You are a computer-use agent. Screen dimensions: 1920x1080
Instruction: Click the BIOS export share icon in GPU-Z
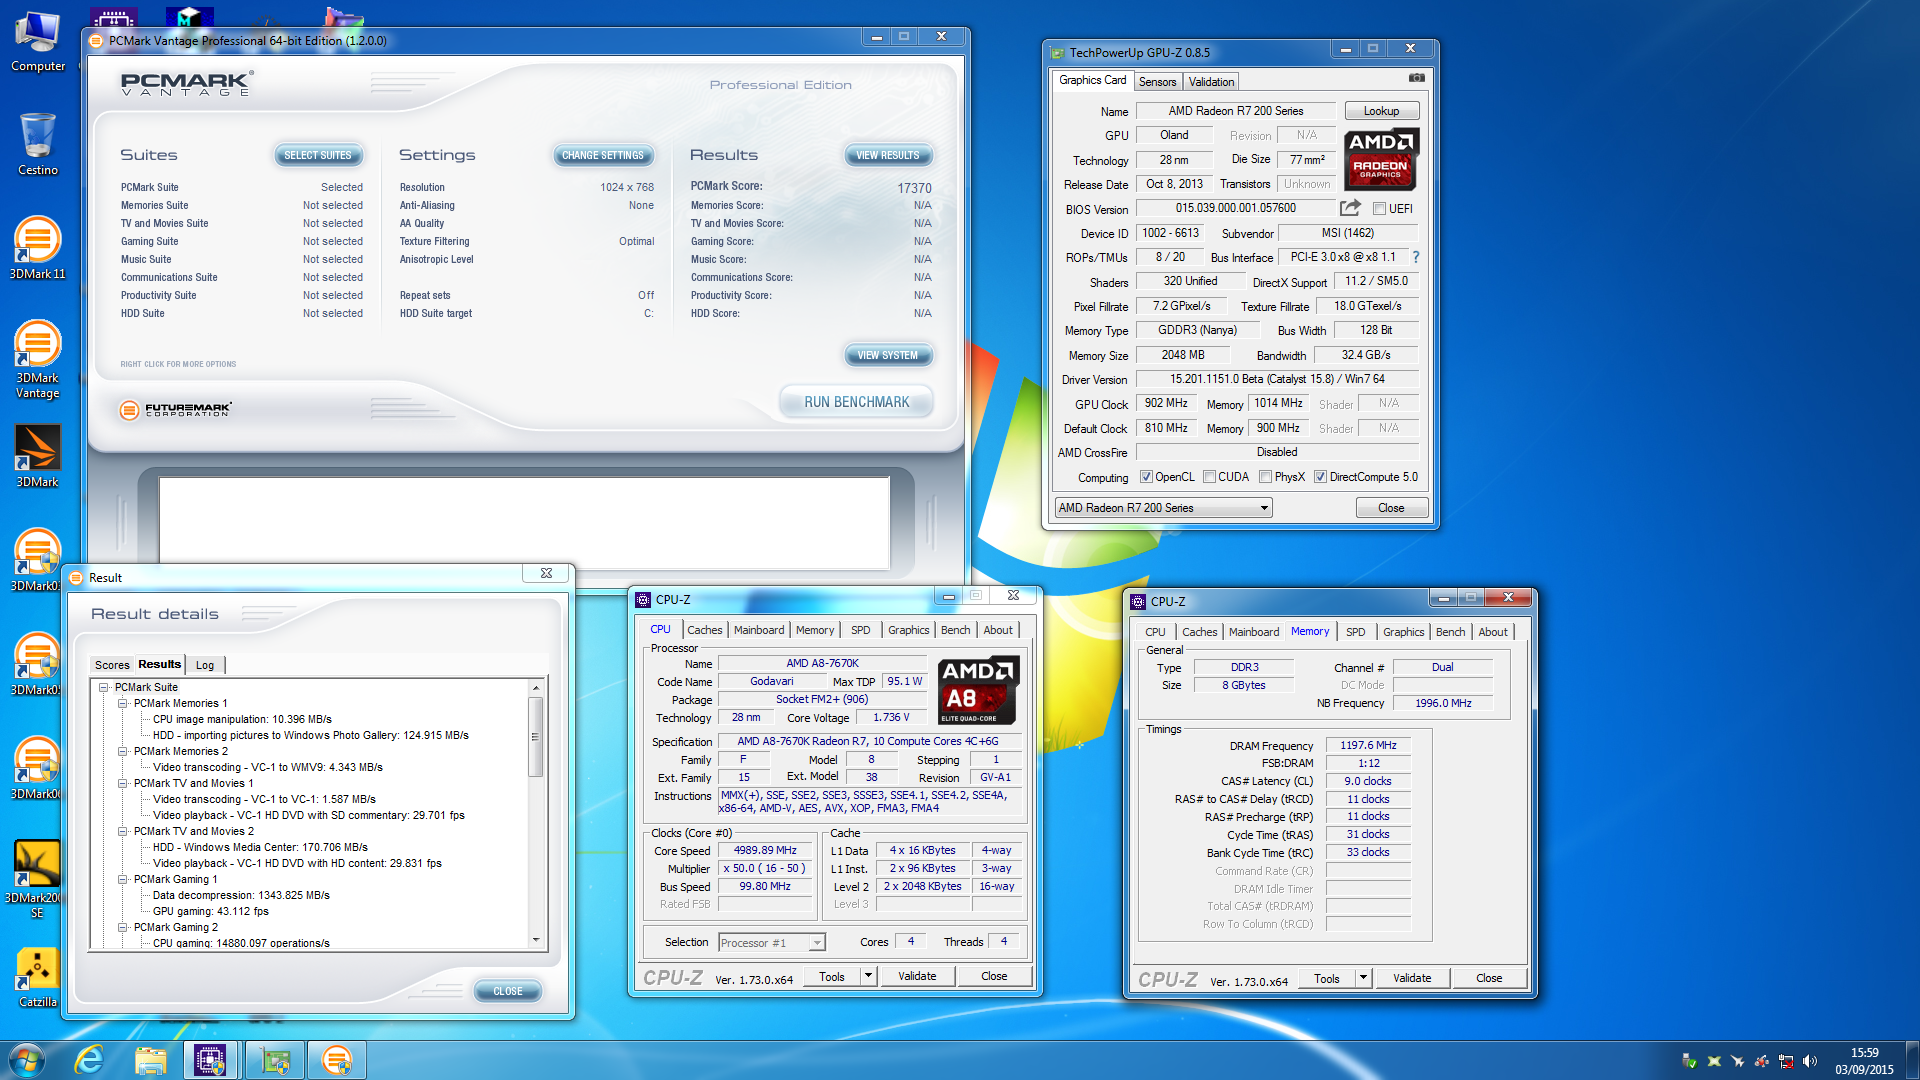coord(1350,208)
